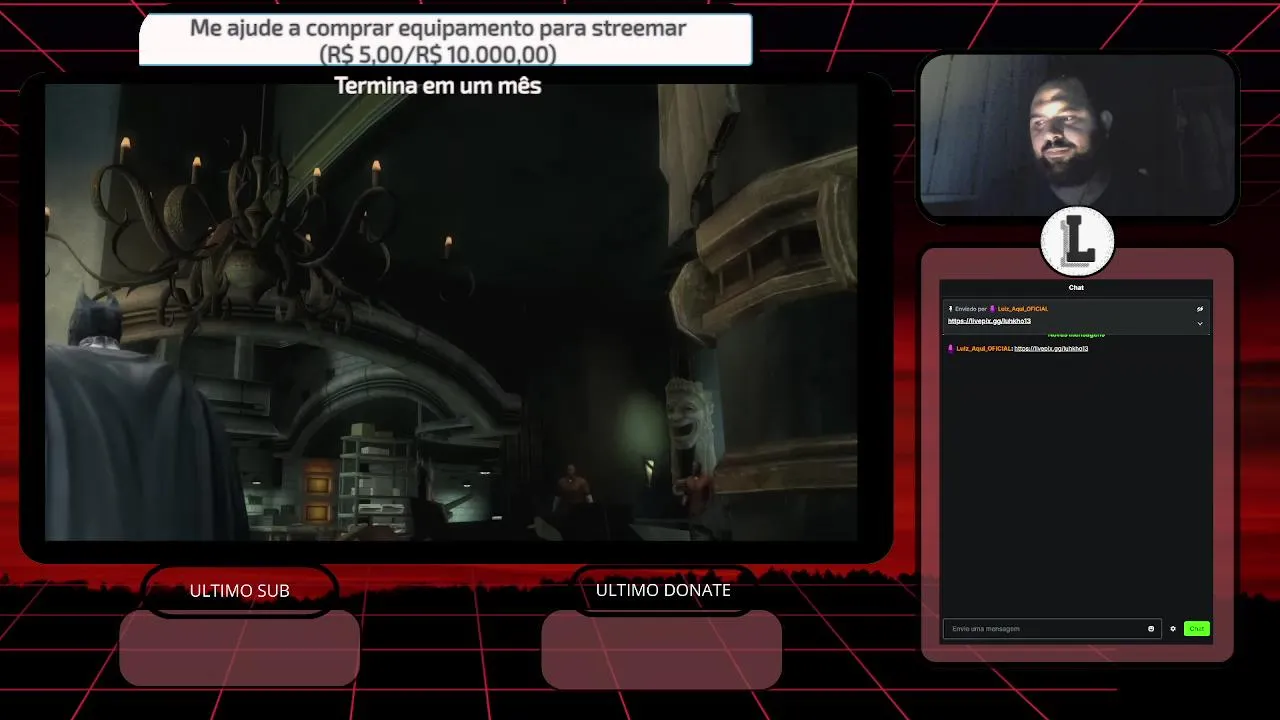Click the 'Chat' panel title
The width and height of the screenshot is (1280, 720).
pos(1076,288)
